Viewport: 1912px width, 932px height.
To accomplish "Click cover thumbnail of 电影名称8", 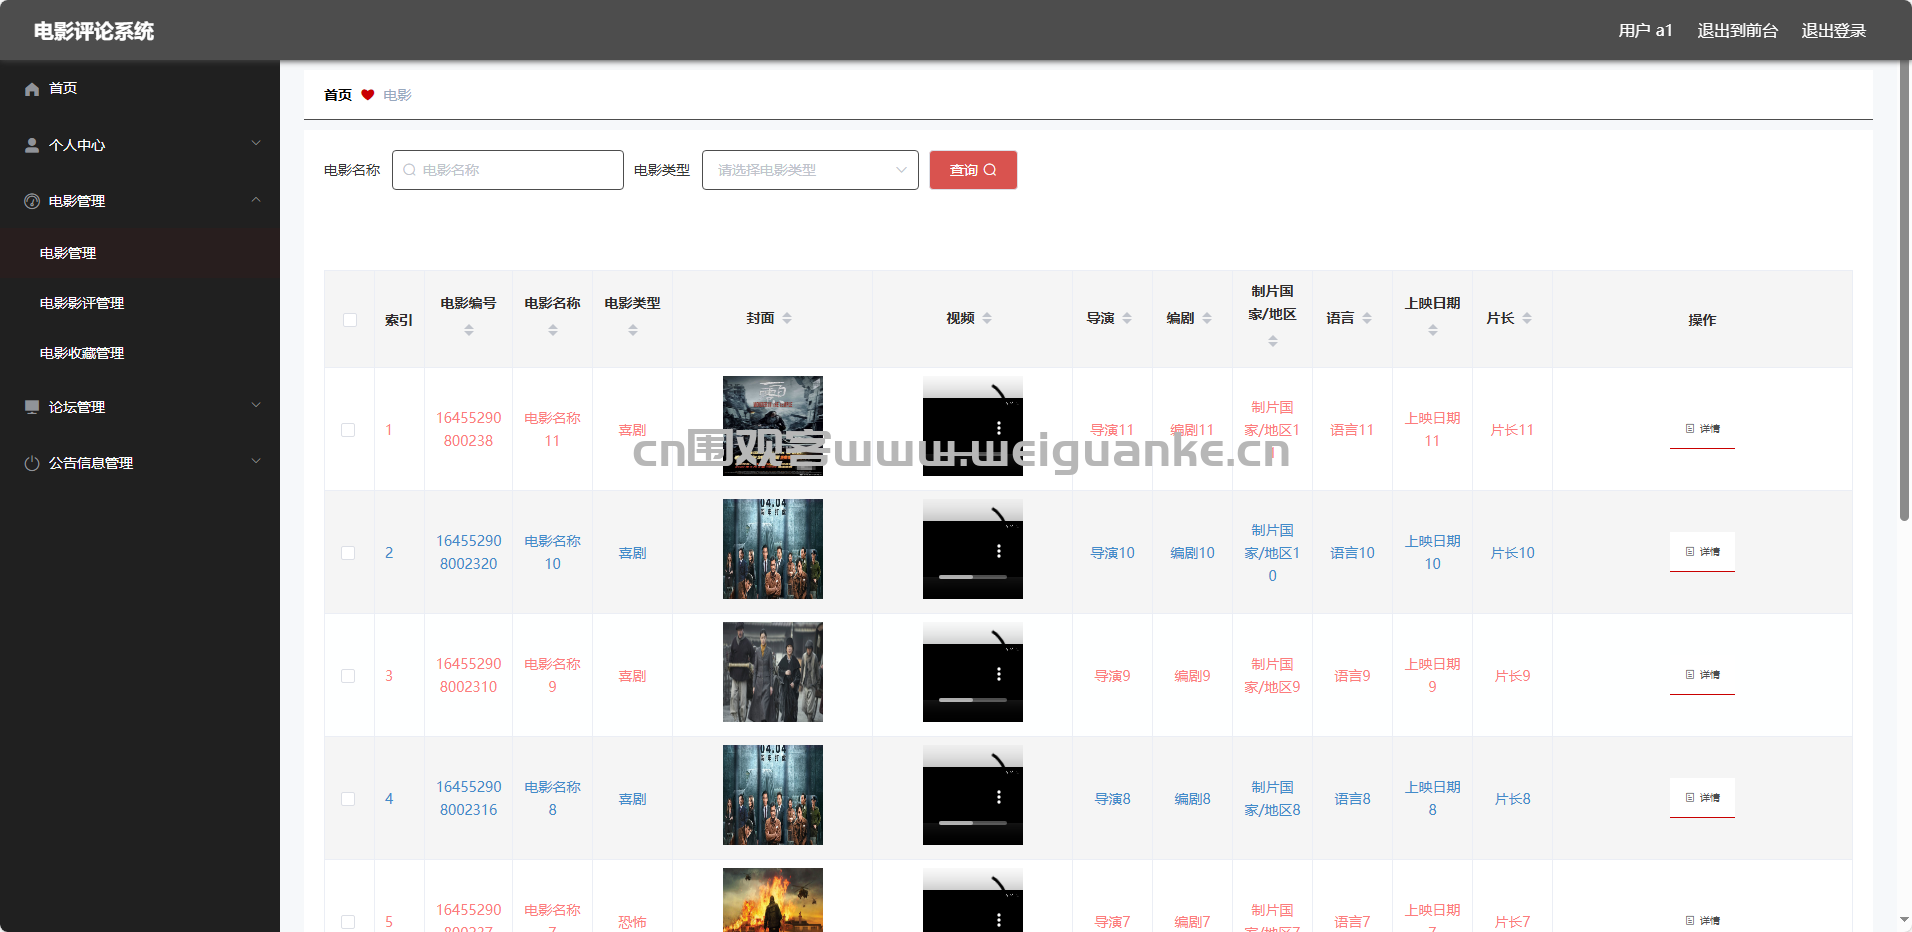I will coord(773,795).
